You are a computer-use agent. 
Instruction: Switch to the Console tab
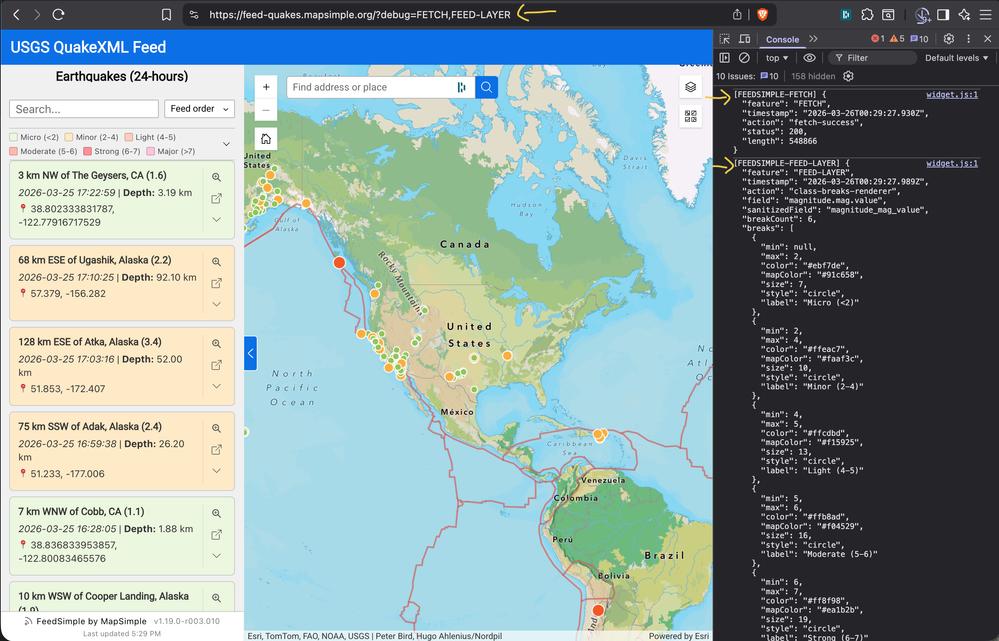click(x=782, y=40)
